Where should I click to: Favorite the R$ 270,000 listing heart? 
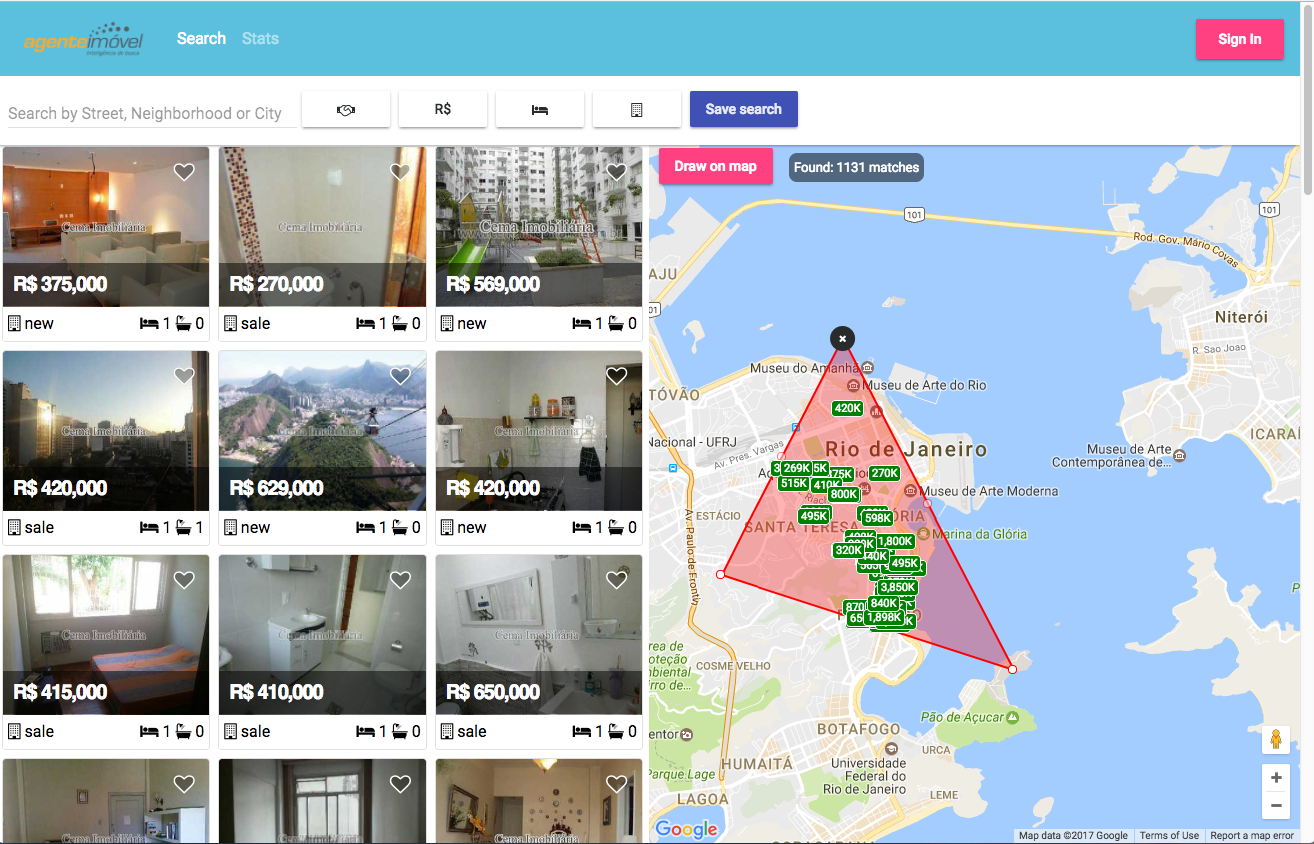coord(400,172)
